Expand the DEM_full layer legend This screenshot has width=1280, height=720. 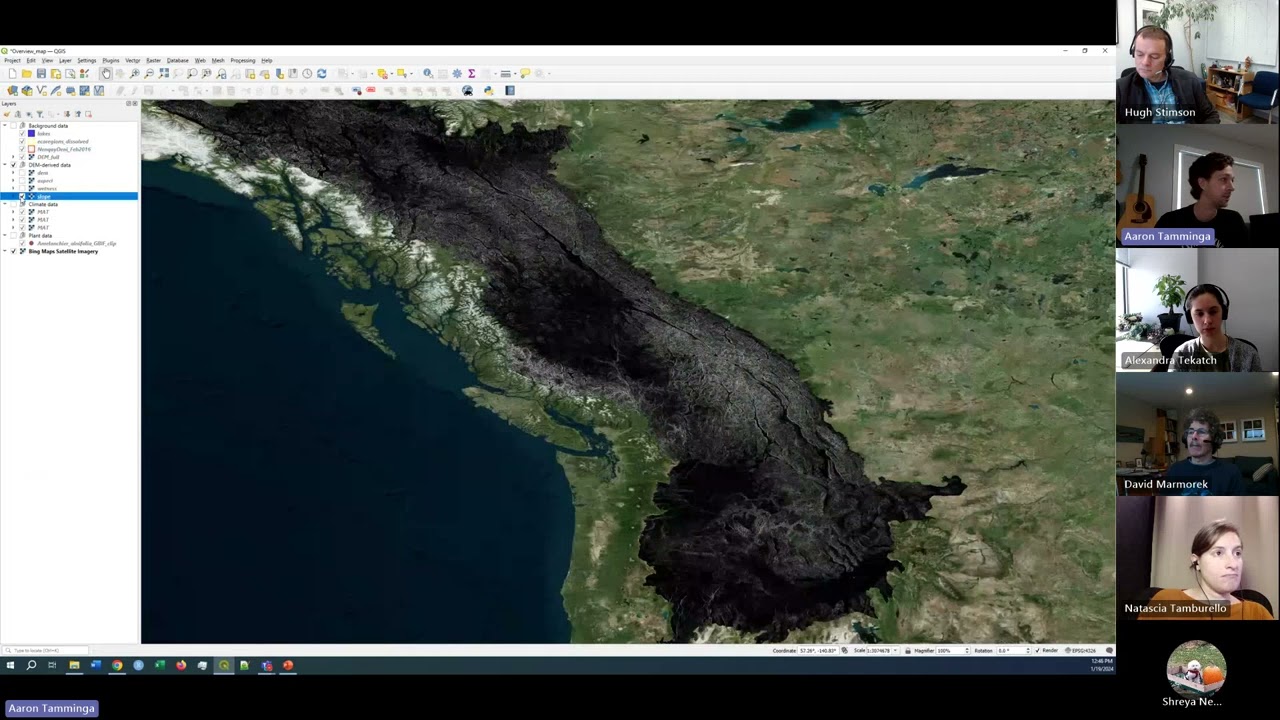[13, 157]
